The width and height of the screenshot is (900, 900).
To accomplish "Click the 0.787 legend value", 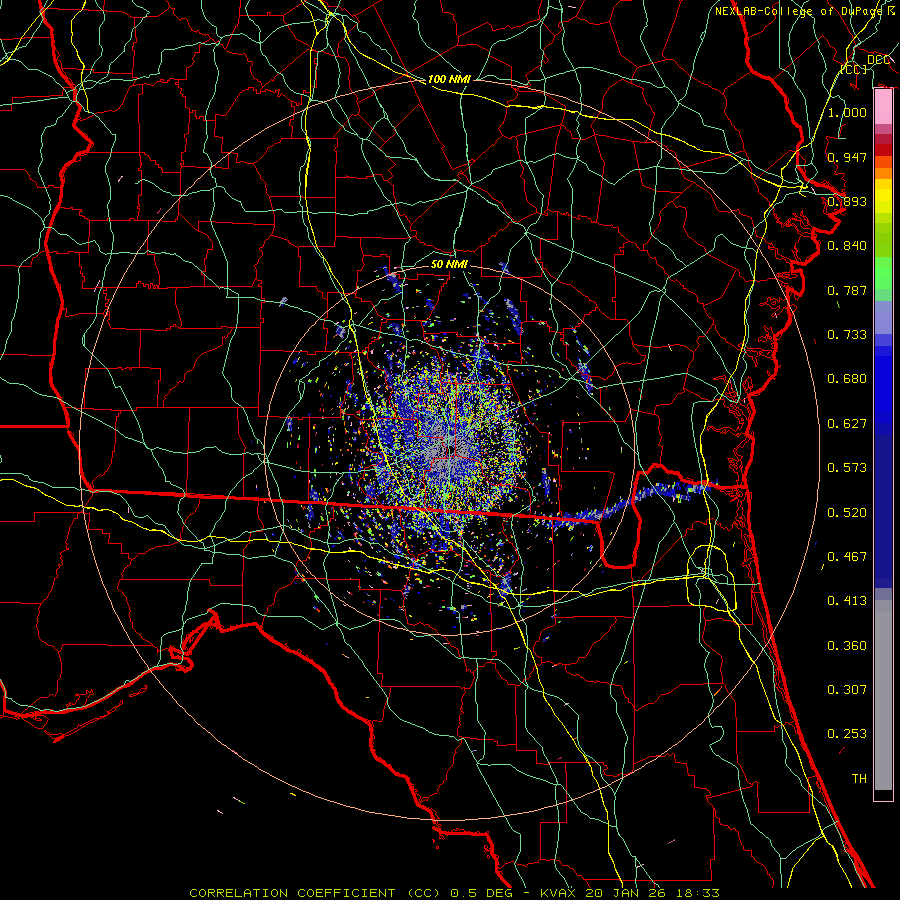I will (x=847, y=290).
